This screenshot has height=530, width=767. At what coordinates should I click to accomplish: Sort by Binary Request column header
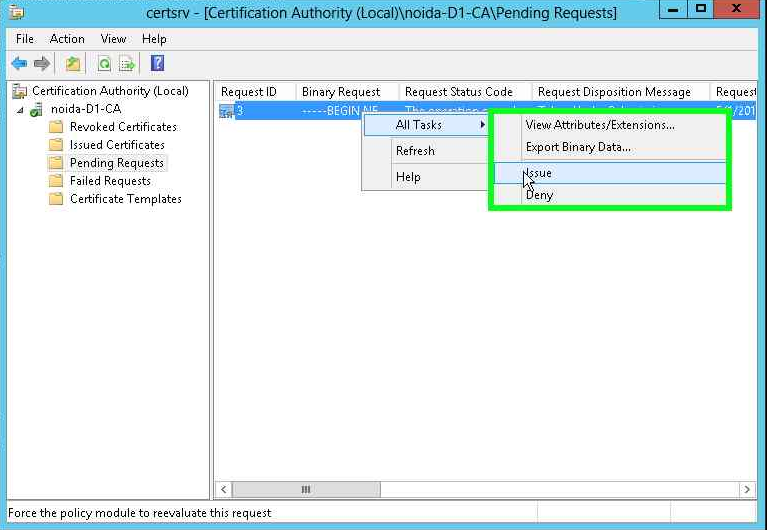(347, 92)
